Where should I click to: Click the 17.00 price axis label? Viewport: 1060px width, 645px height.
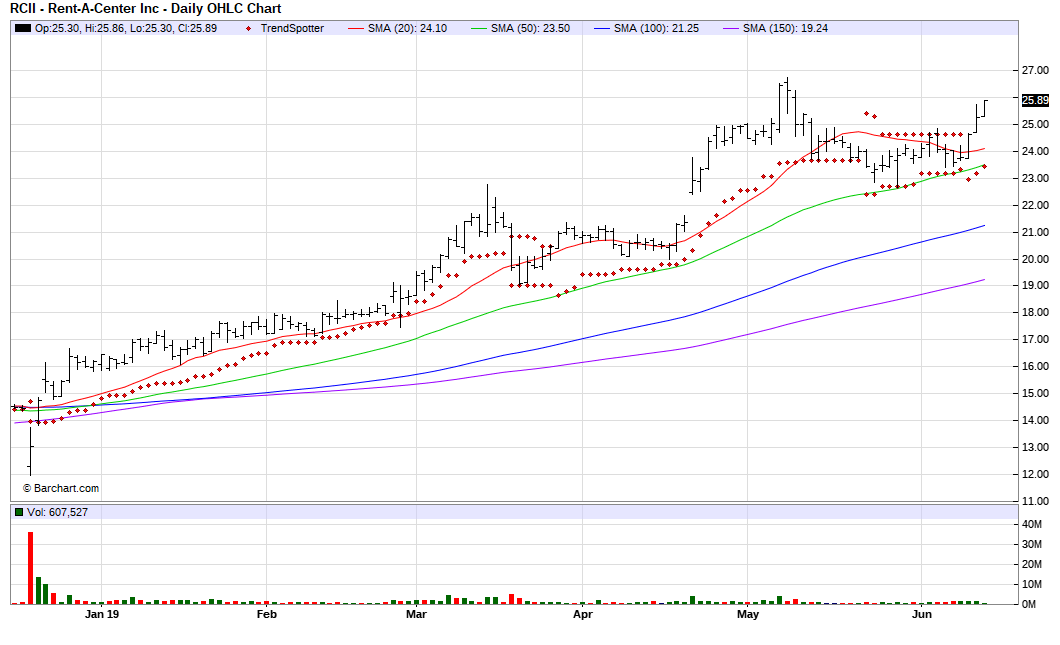(x=1036, y=339)
